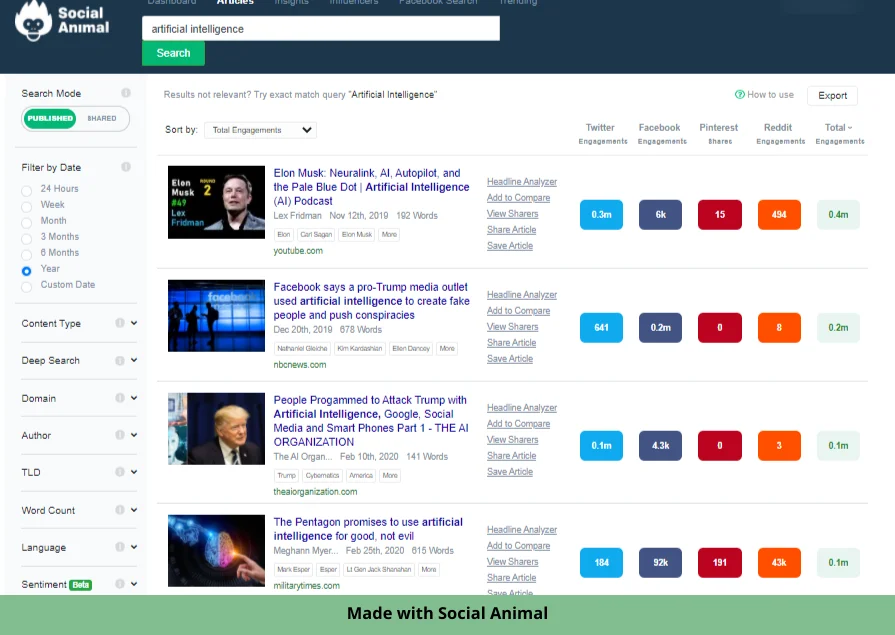Click the search query input field
This screenshot has width=895, height=635.
pos(321,29)
